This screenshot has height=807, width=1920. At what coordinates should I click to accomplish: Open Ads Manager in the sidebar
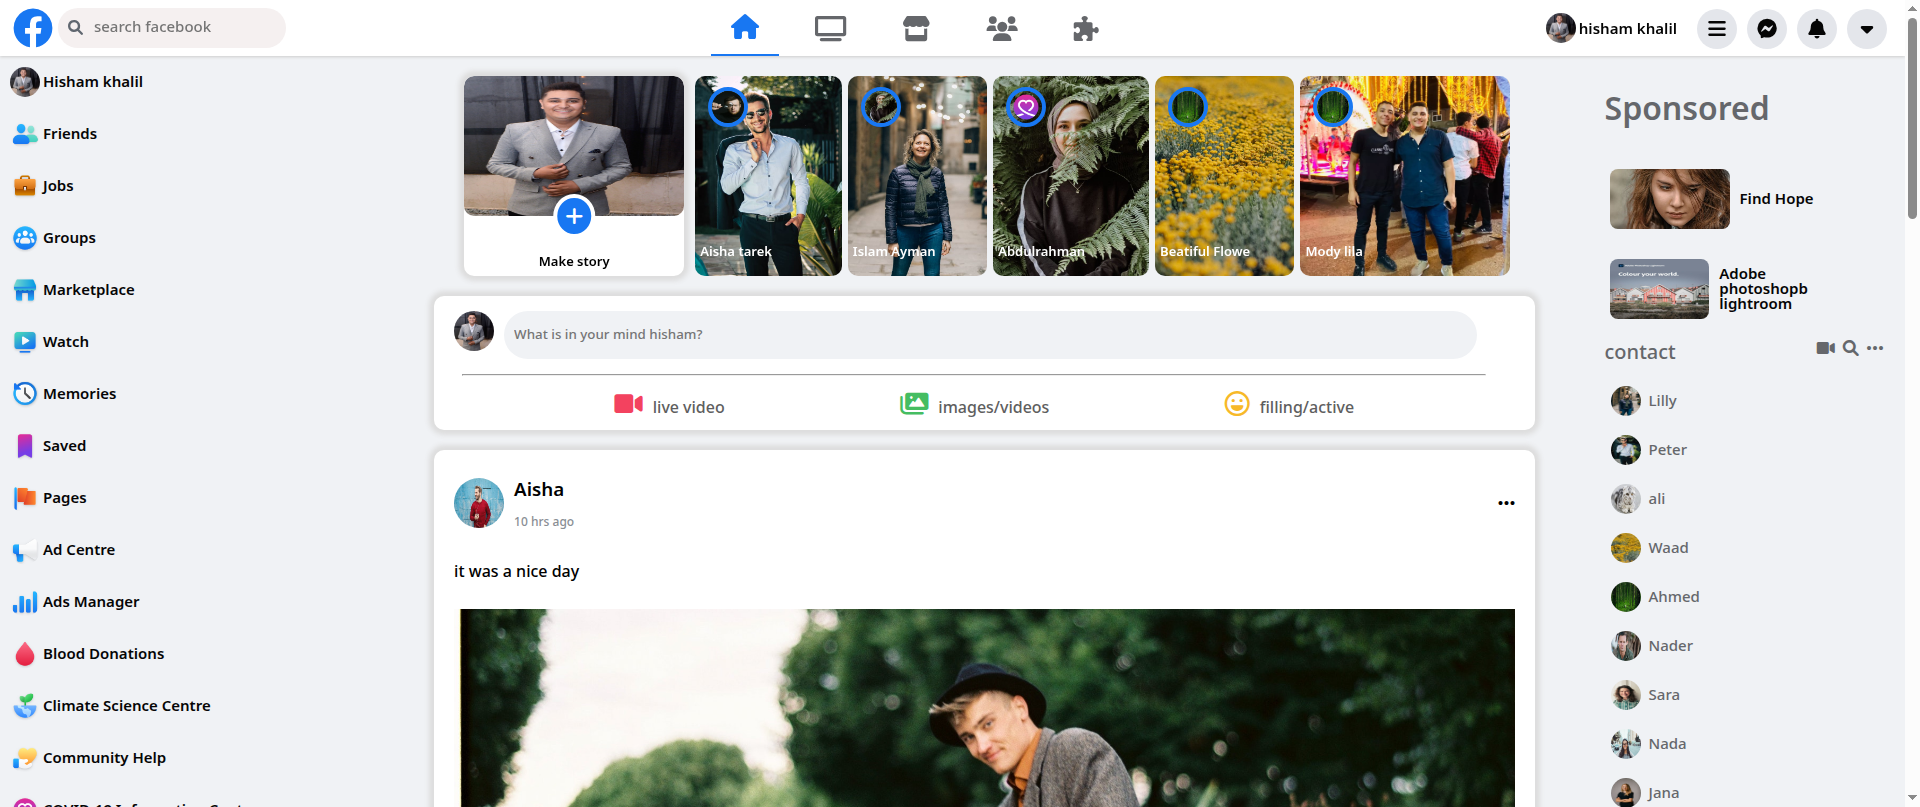tap(76, 602)
